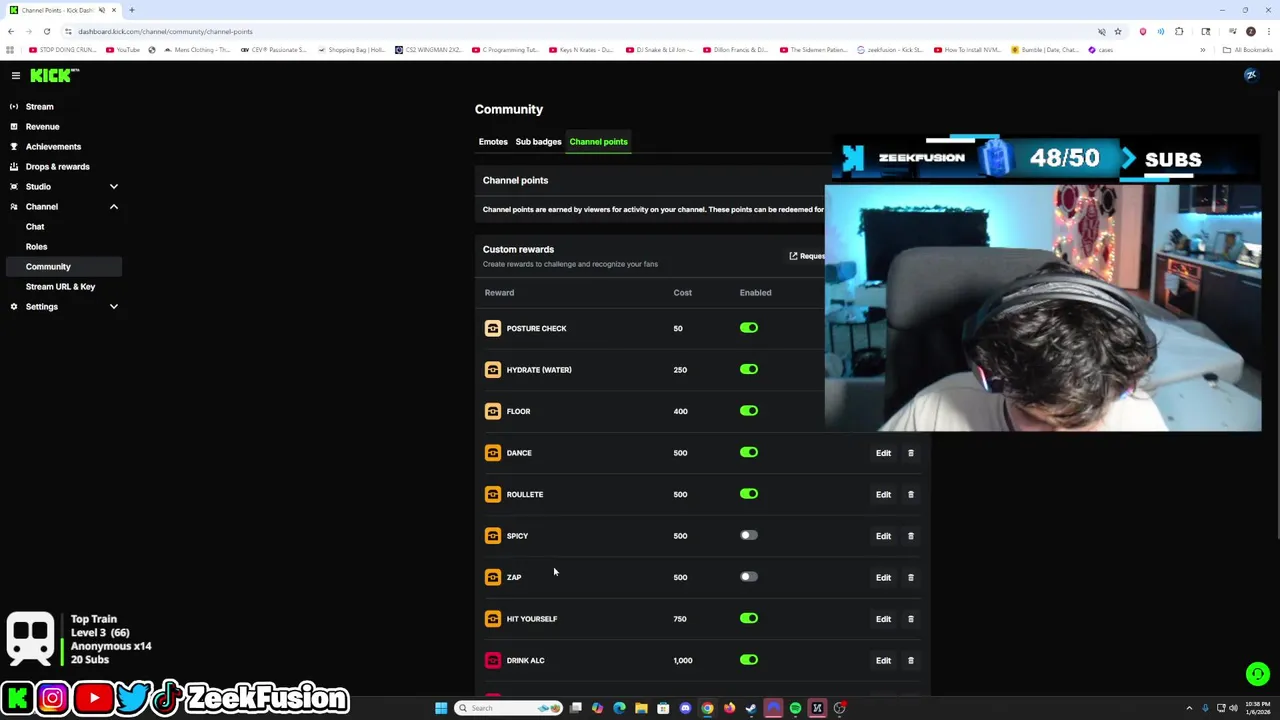Select the Channel points tab
This screenshot has width=1280, height=720.
[598, 141]
